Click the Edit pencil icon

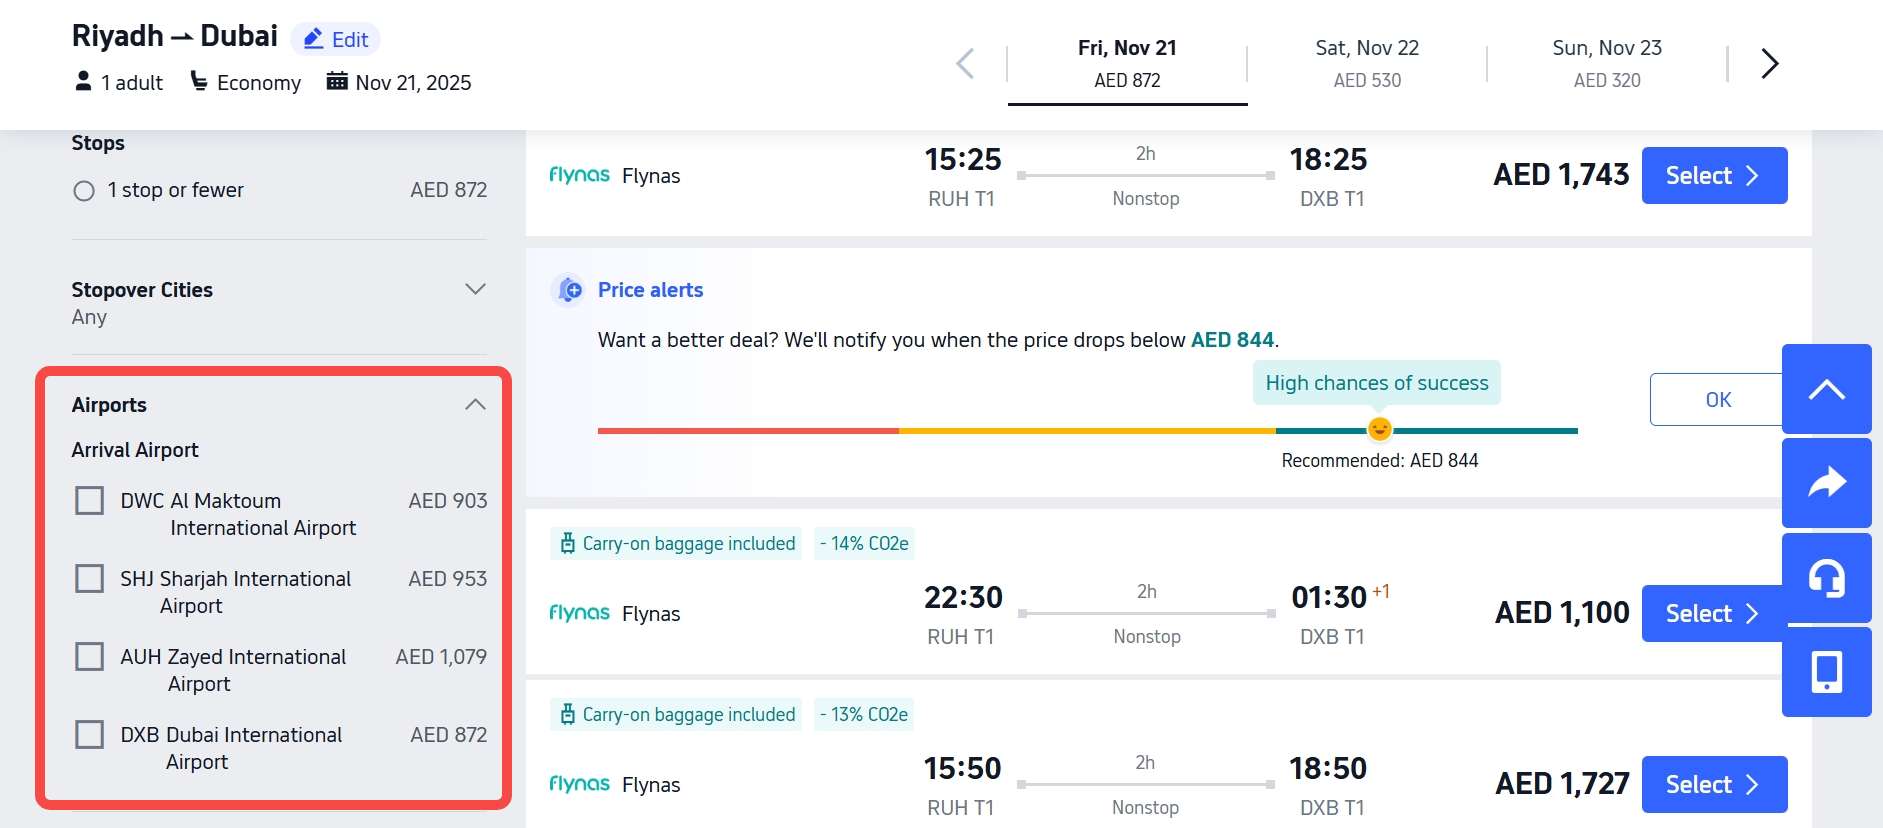coord(314,39)
